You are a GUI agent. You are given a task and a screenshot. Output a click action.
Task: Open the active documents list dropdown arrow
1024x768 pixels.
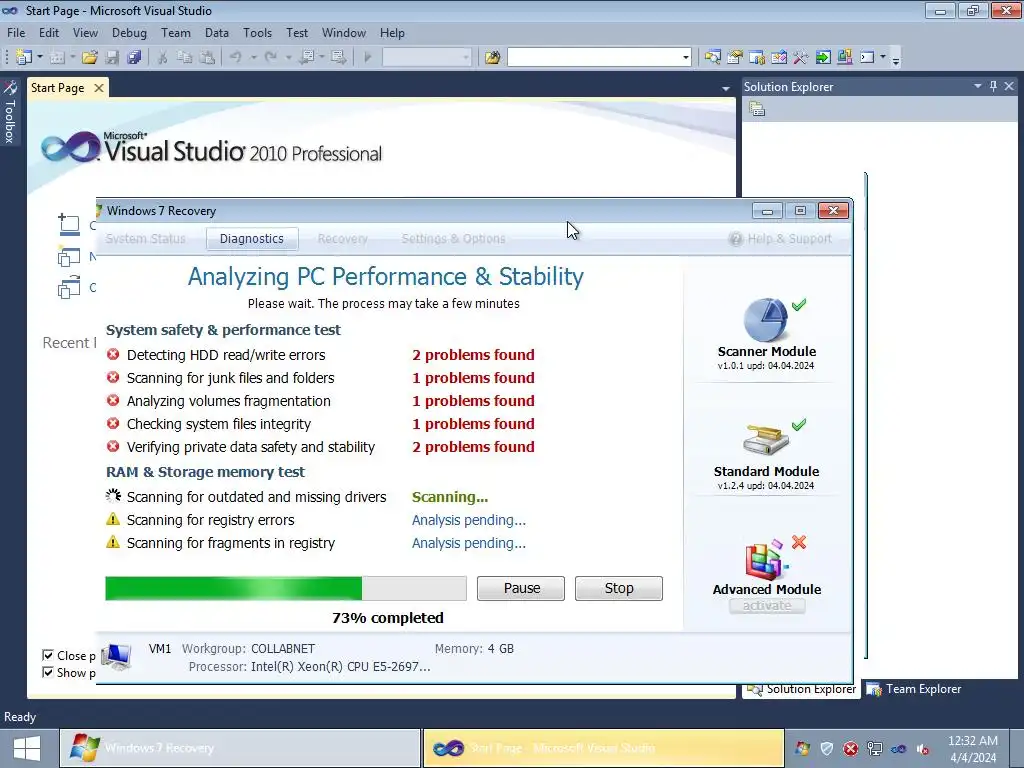[726, 88]
